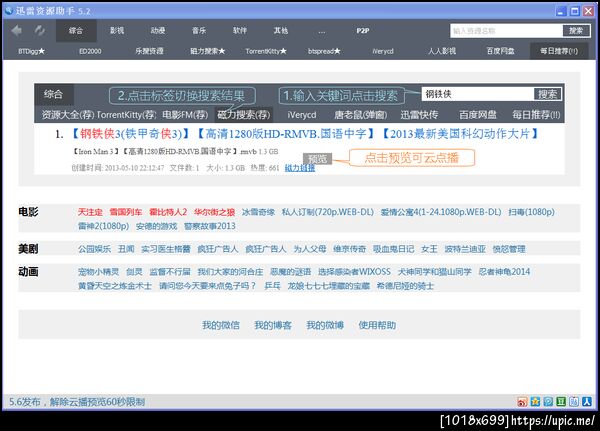Open movie link 安德的游戏
Viewport: 600px width, 431px height.
click(157, 226)
